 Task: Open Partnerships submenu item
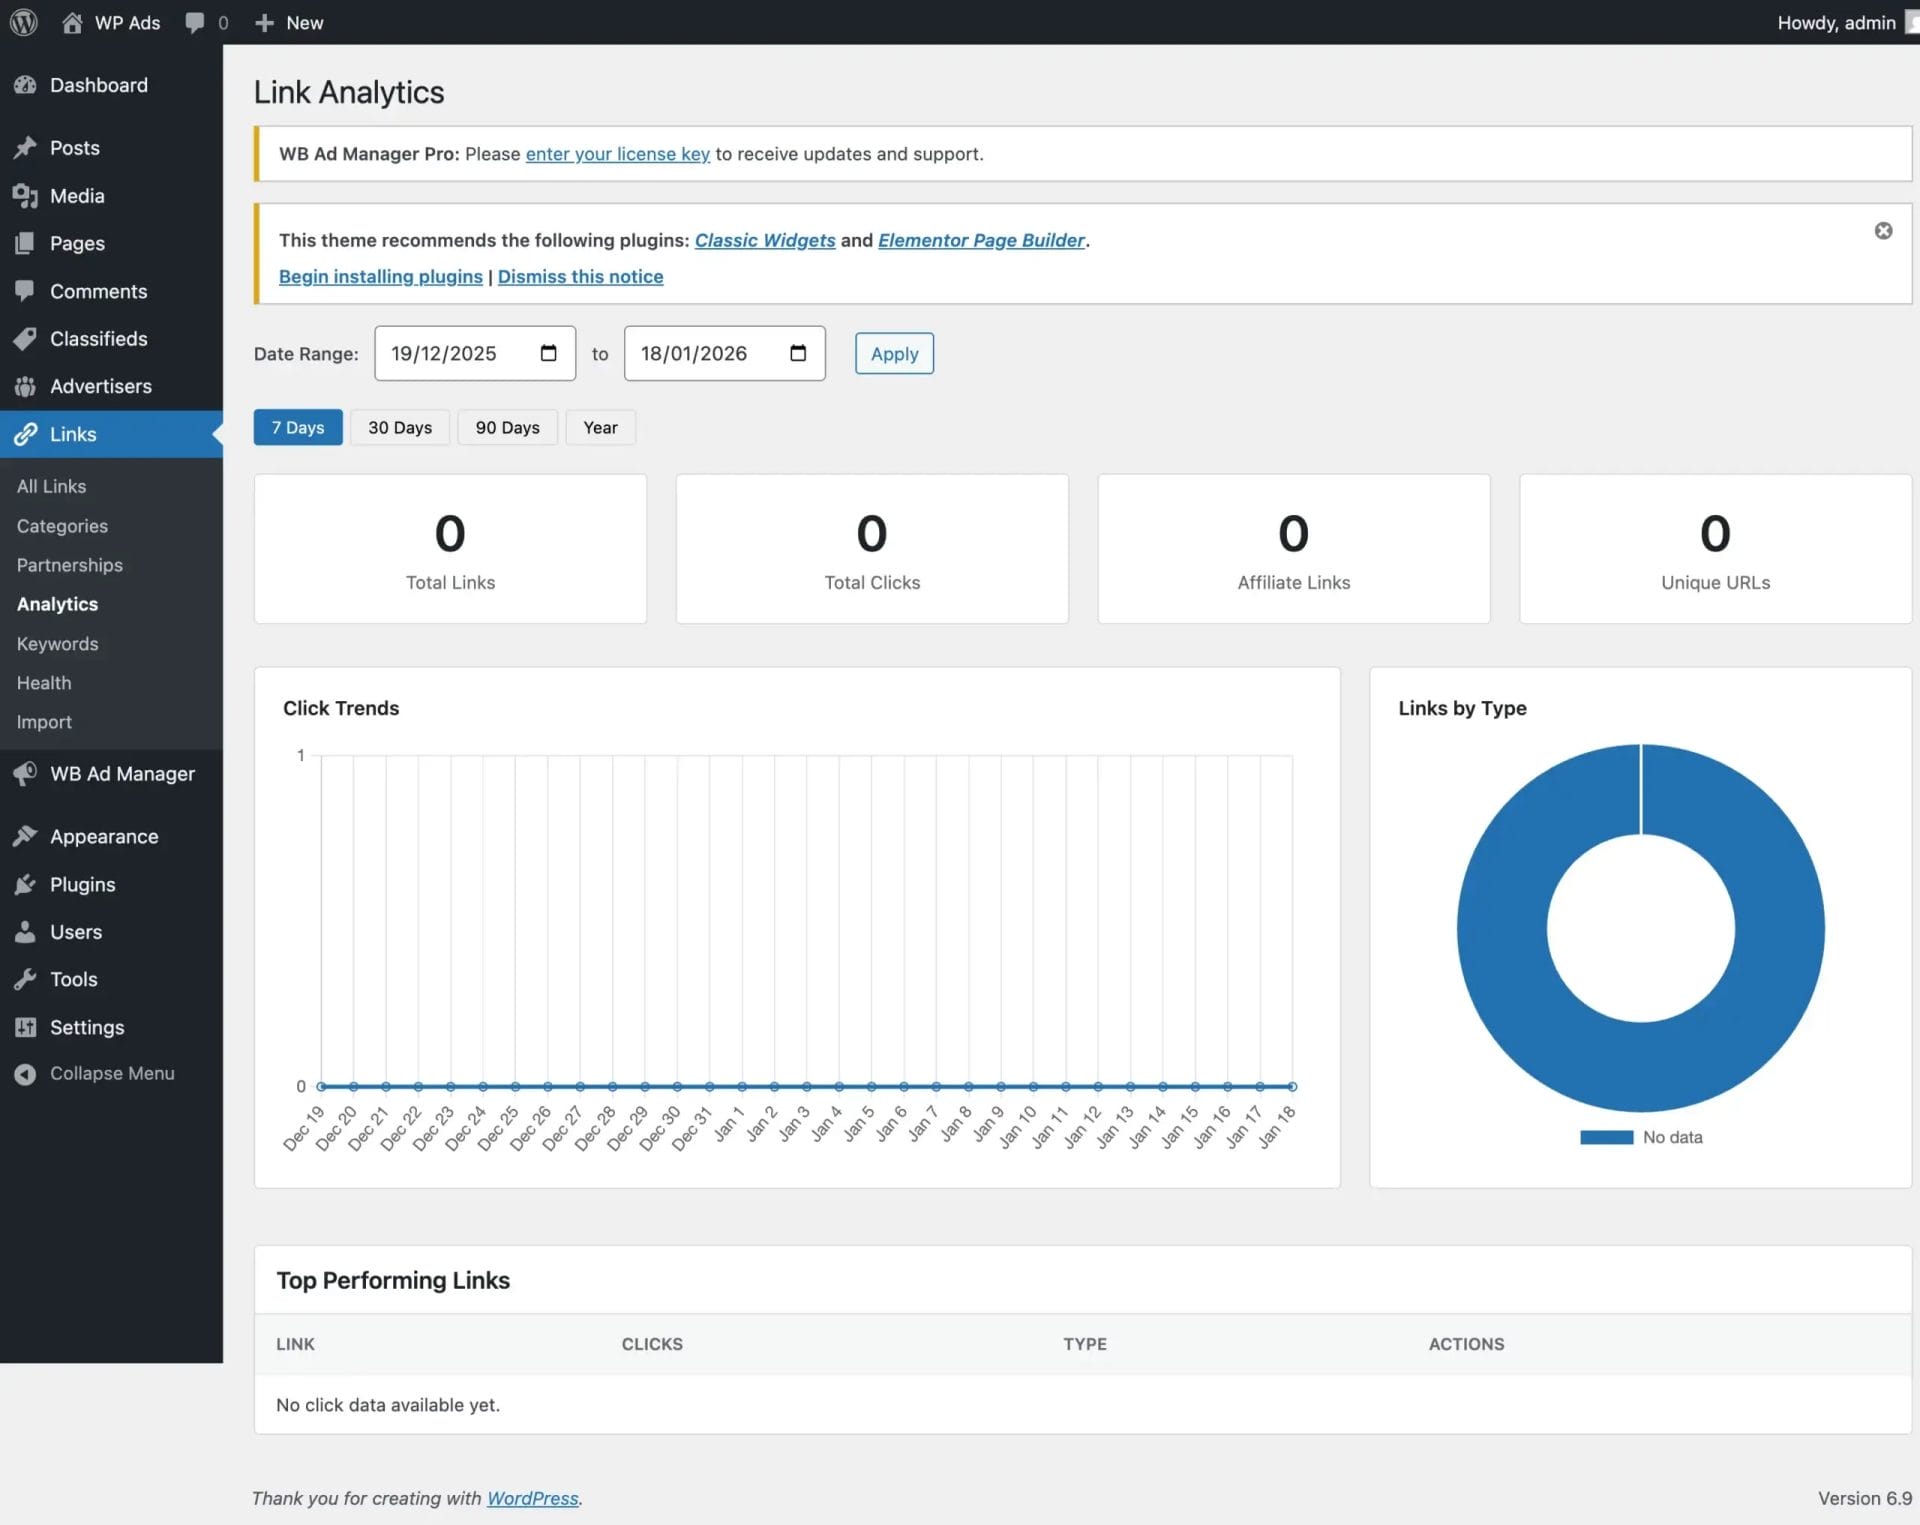click(x=69, y=565)
